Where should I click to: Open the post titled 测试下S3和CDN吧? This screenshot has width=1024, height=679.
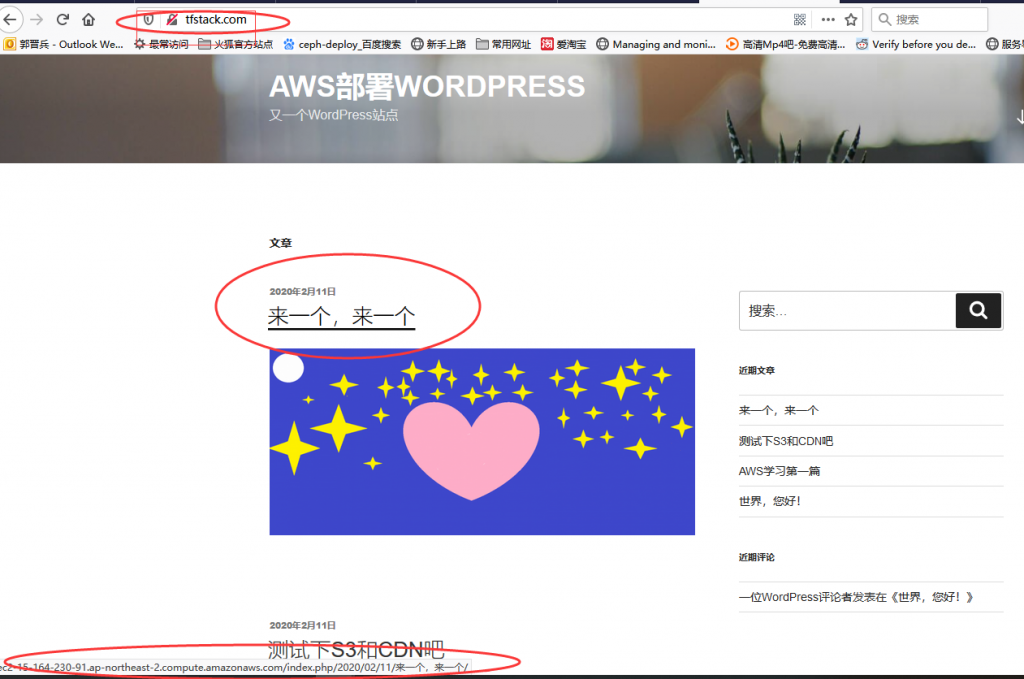356,650
